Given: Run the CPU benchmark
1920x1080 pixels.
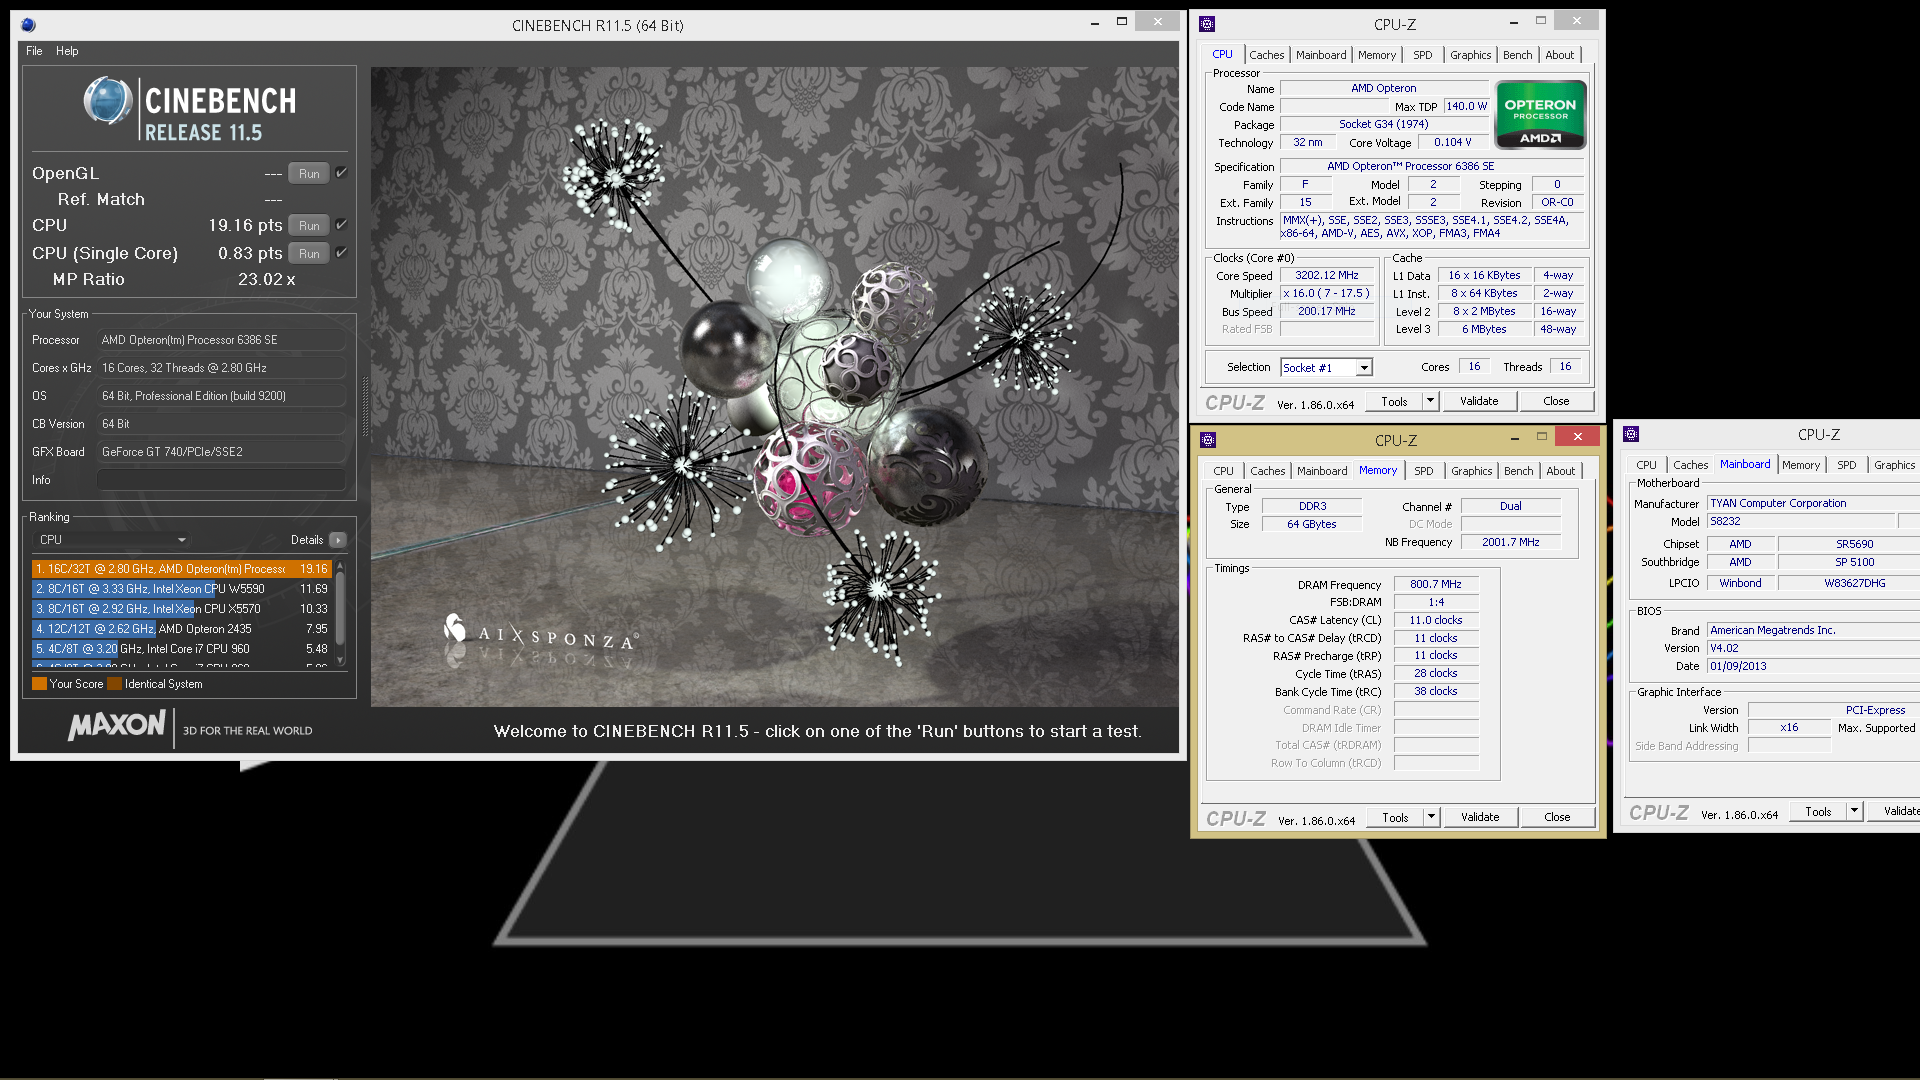Looking at the screenshot, I should click(309, 225).
